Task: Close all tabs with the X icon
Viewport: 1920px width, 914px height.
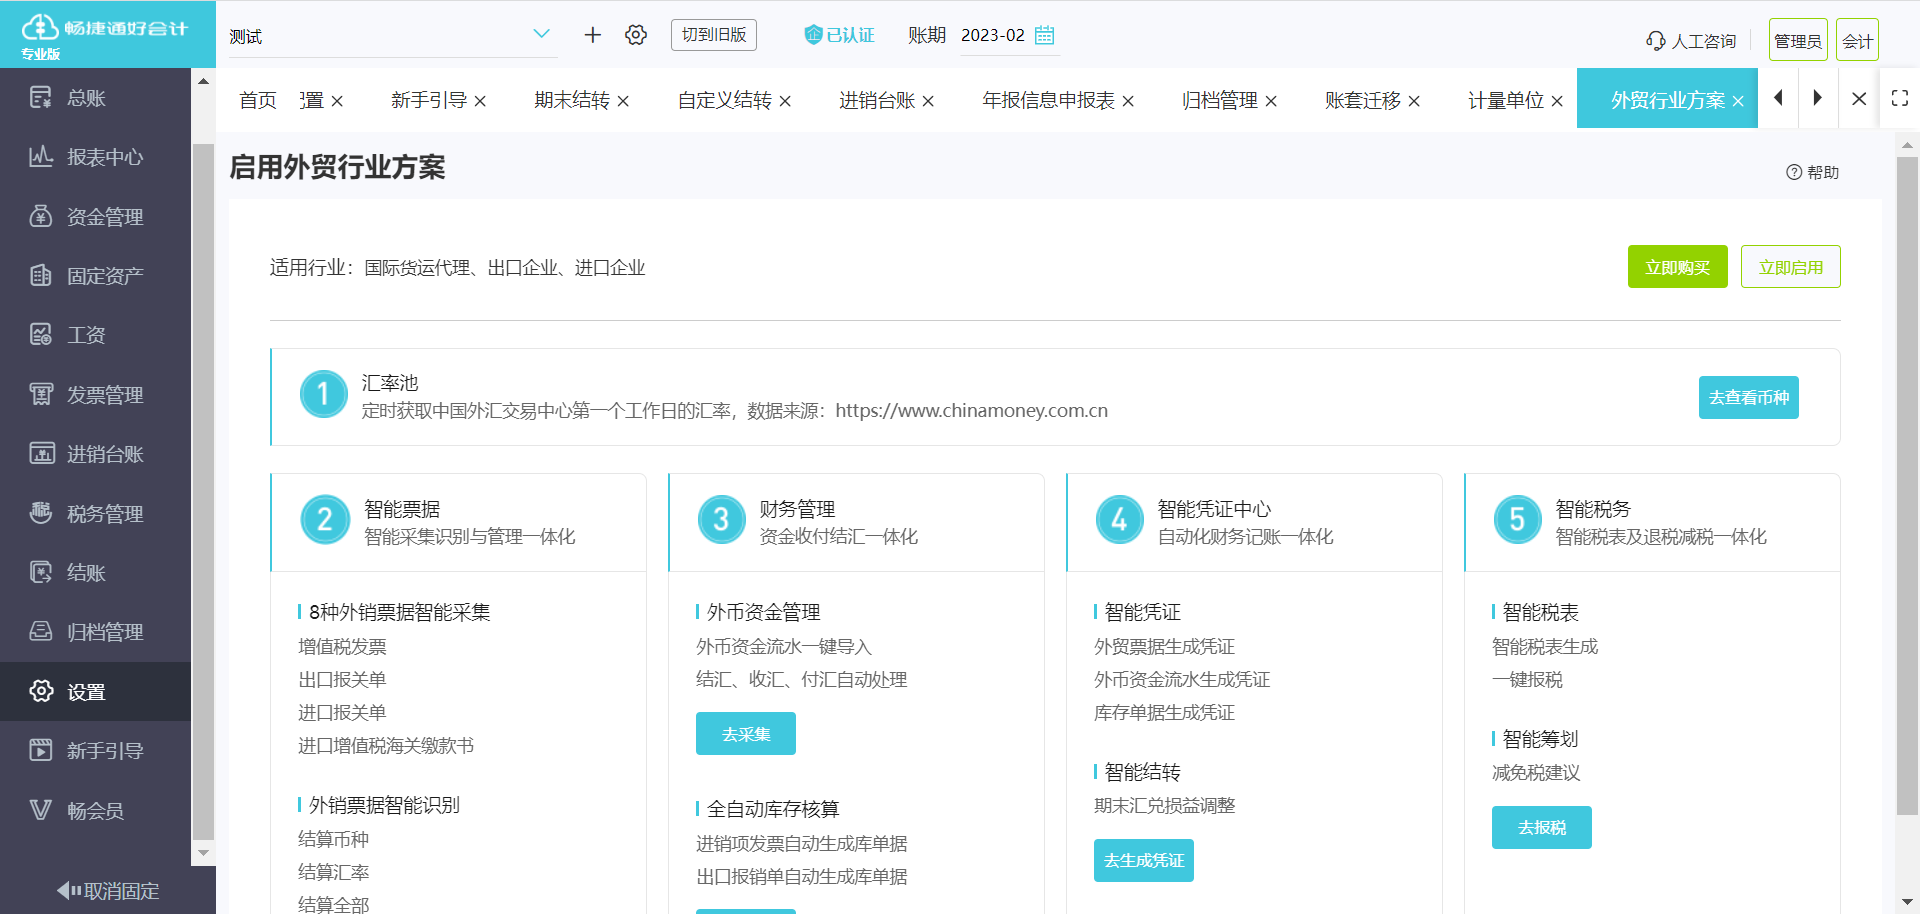Action: (x=1859, y=98)
